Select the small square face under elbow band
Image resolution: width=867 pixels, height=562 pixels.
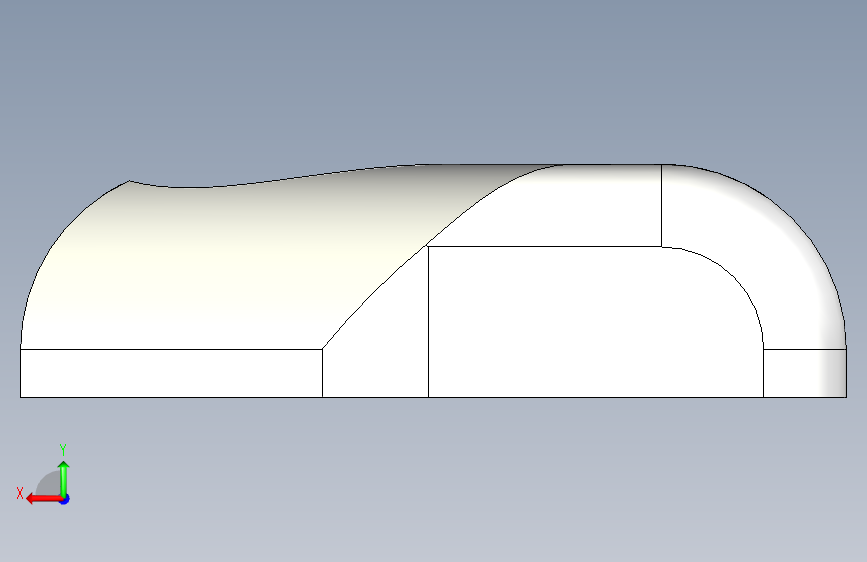click(x=805, y=373)
